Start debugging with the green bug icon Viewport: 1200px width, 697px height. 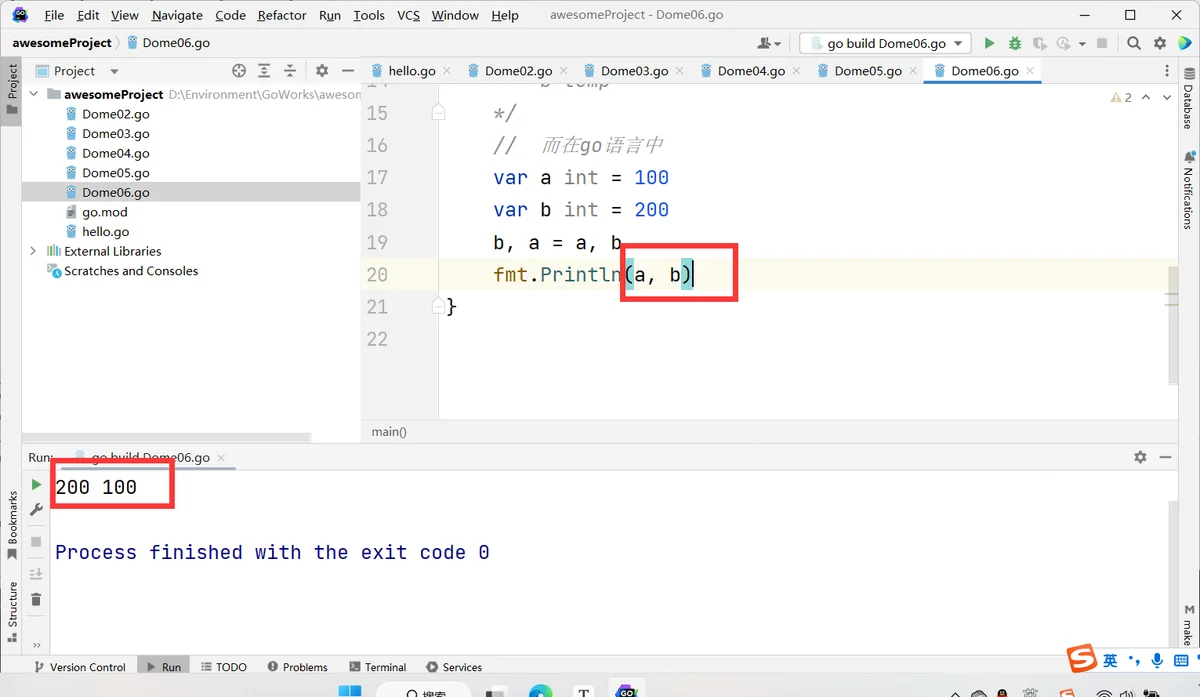point(1015,43)
